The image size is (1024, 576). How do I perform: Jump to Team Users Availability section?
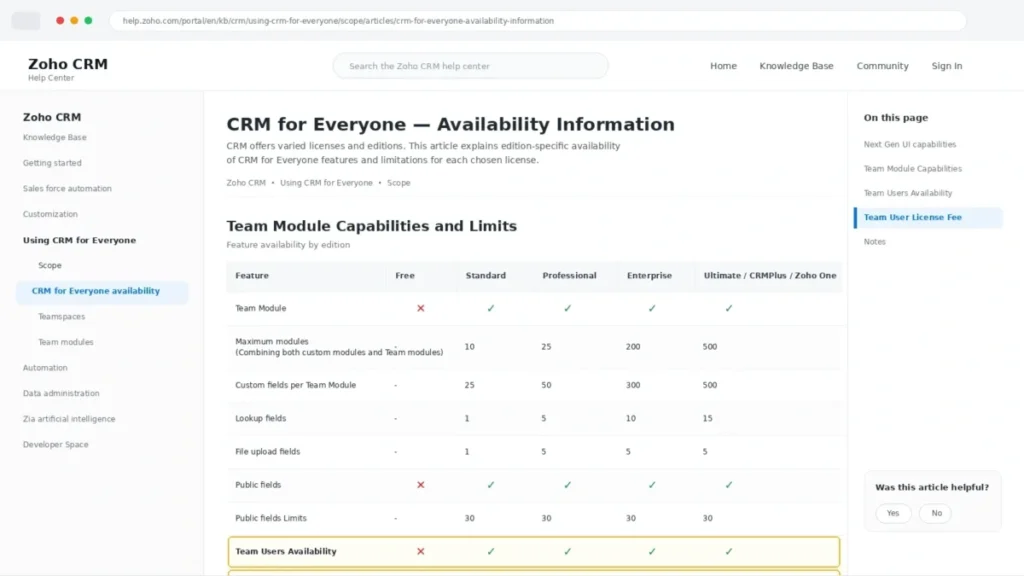(908, 193)
